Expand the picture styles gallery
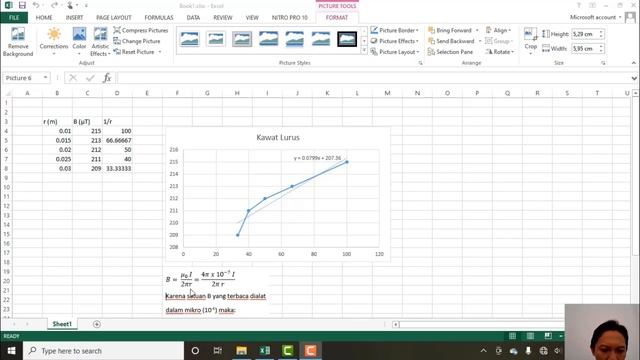The width and height of the screenshot is (640, 360). point(364,51)
